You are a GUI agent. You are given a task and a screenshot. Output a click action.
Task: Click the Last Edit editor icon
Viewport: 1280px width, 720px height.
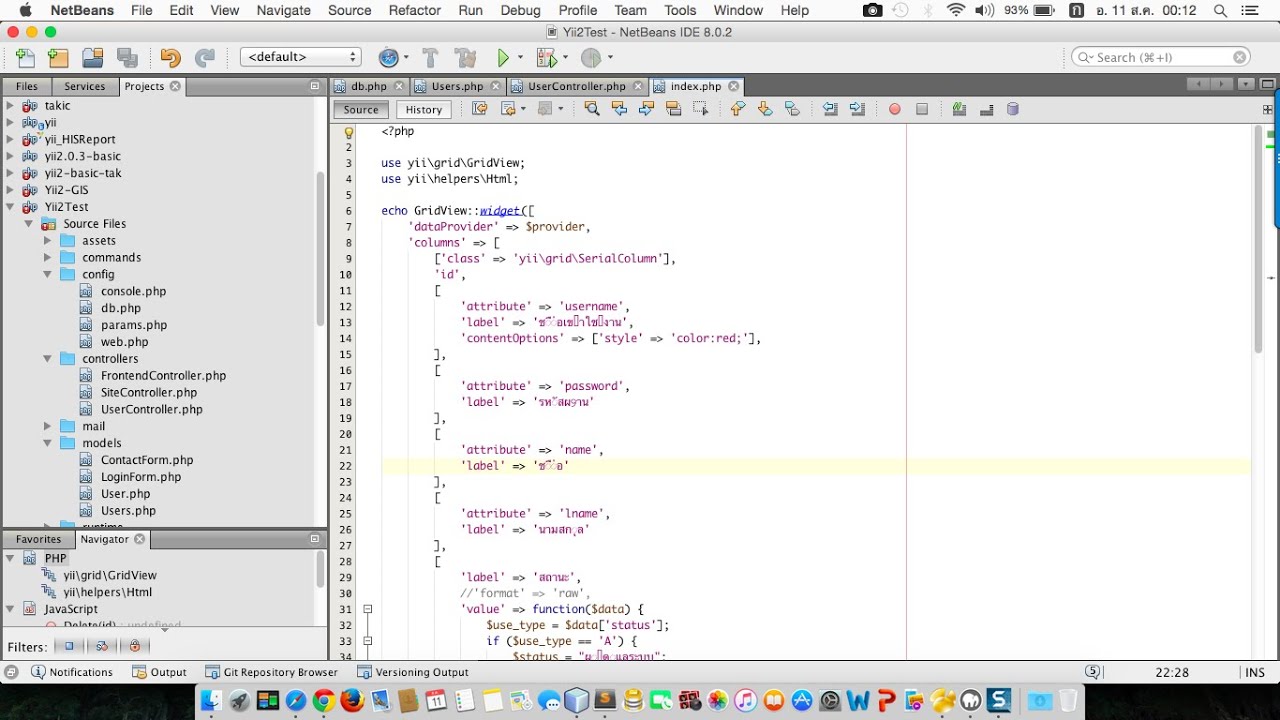[x=480, y=109]
